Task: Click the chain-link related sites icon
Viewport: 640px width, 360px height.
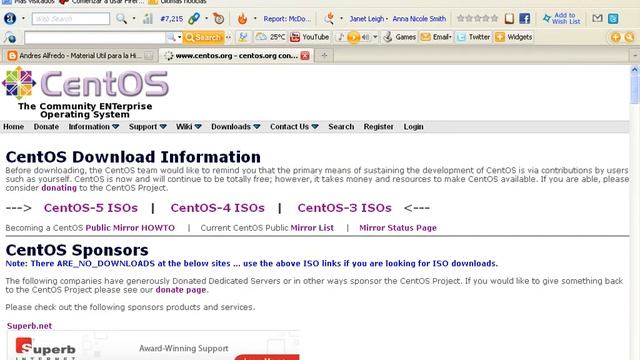Action: [194, 18]
